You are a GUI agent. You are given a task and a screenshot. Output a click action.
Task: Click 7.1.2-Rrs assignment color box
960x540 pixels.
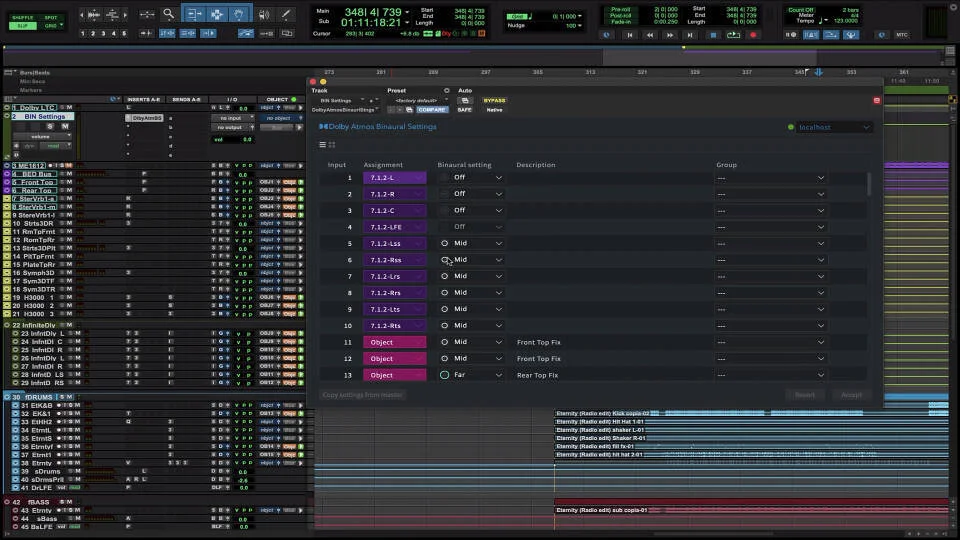(394, 293)
